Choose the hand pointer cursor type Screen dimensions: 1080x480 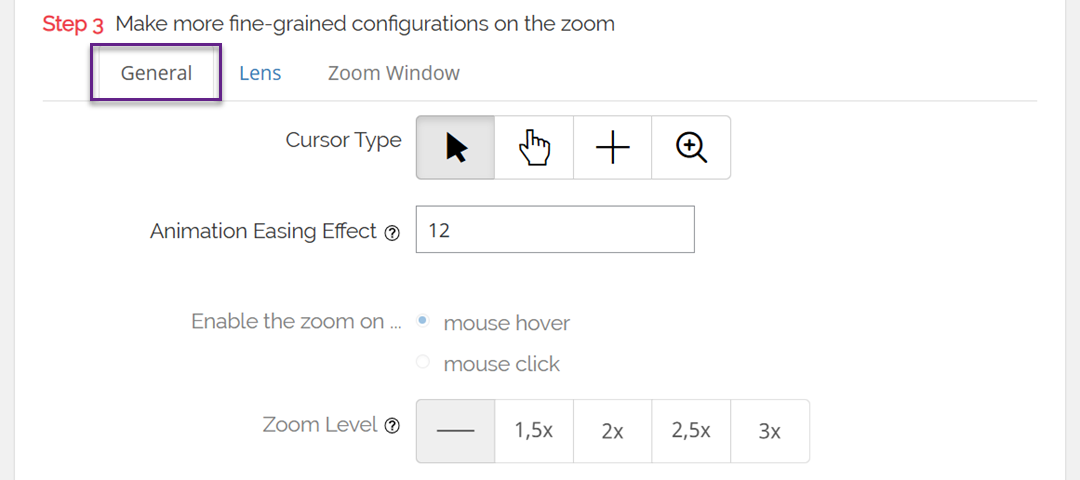pyautogui.click(x=534, y=148)
